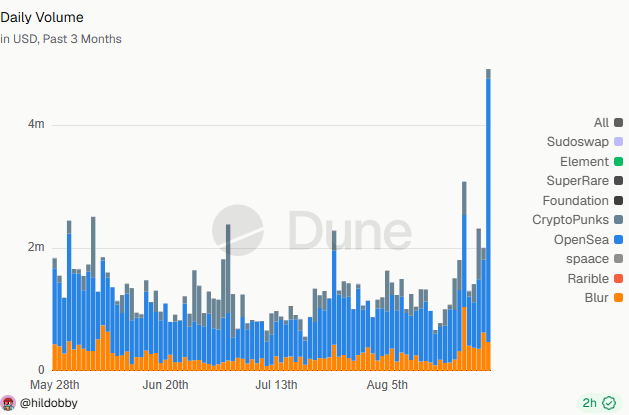Click the Daily Volume chart title
This screenshot has width=629, height=415.
tap(42, 18)
